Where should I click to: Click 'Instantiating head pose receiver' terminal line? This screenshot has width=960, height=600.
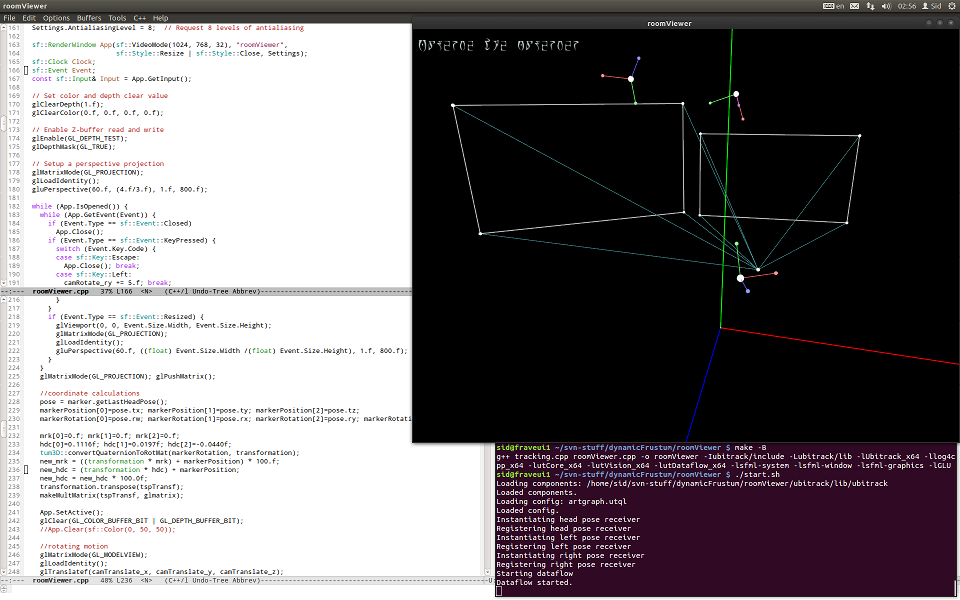(568, 519)
